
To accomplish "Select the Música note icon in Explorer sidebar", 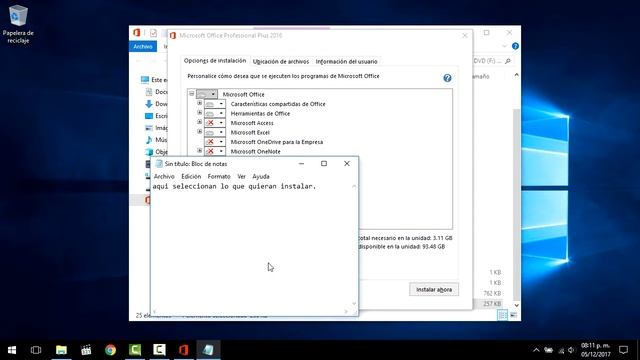I will pyautogui.click(x=149, y=140).
